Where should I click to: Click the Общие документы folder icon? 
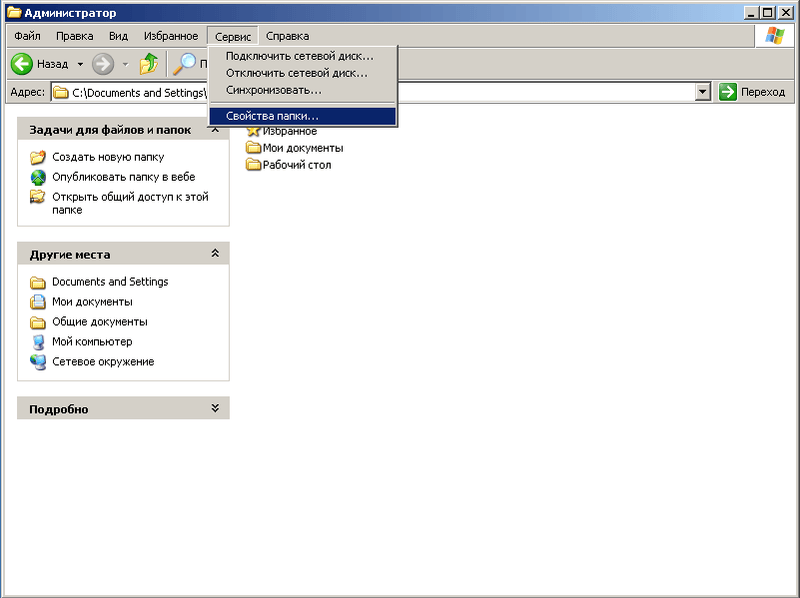38,322
